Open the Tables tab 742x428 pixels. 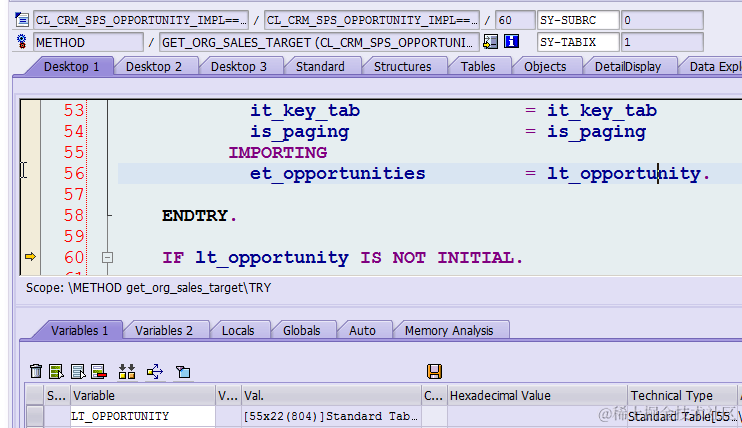478,67
